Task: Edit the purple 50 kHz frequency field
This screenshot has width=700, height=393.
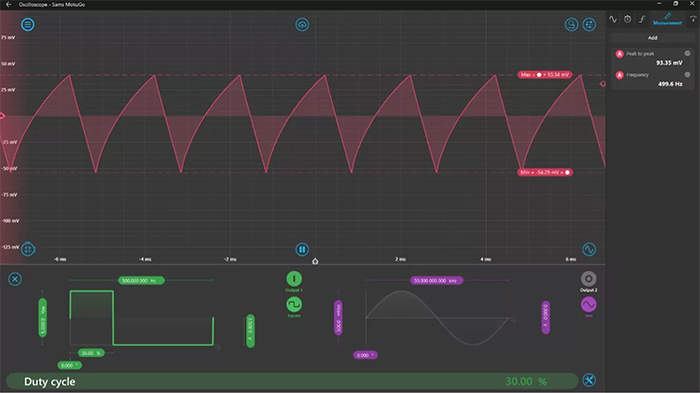Action: click(436, 280)
